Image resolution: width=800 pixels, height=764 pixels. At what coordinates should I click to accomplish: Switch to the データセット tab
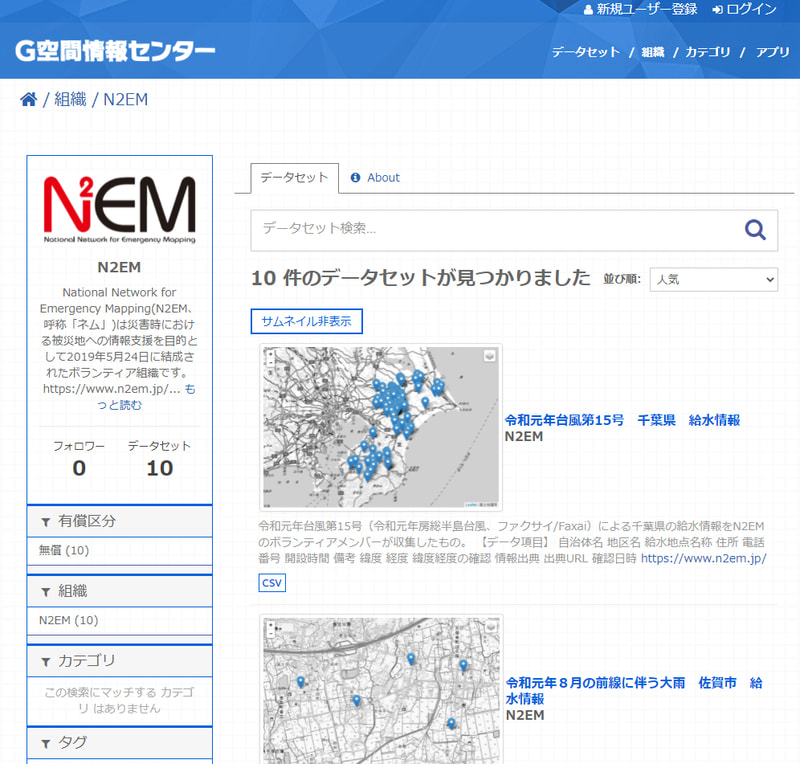pos(294,178)
